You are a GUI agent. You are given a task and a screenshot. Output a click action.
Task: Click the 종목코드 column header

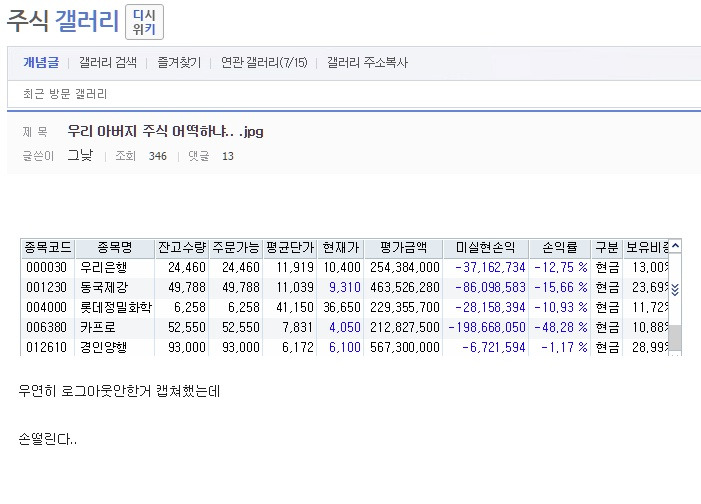click(x=47, y=248)
